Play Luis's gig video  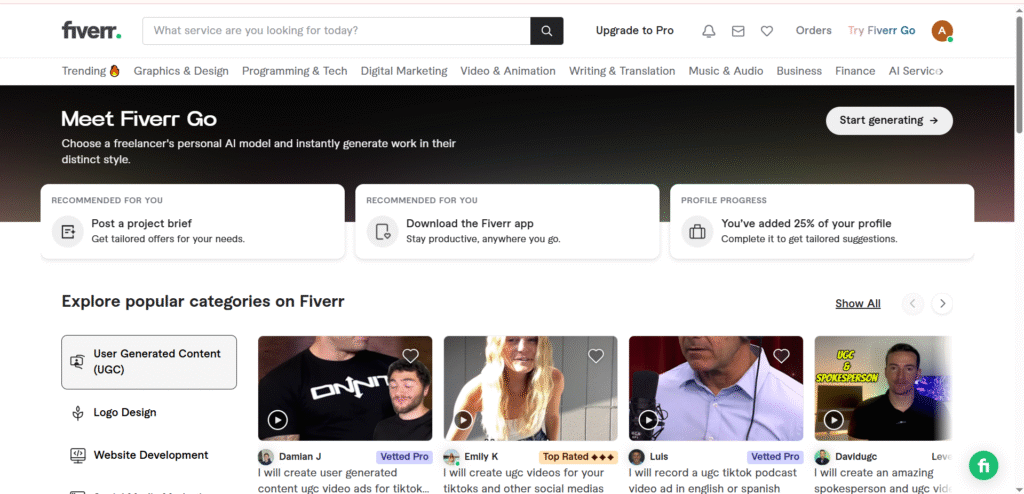[648, 420]
